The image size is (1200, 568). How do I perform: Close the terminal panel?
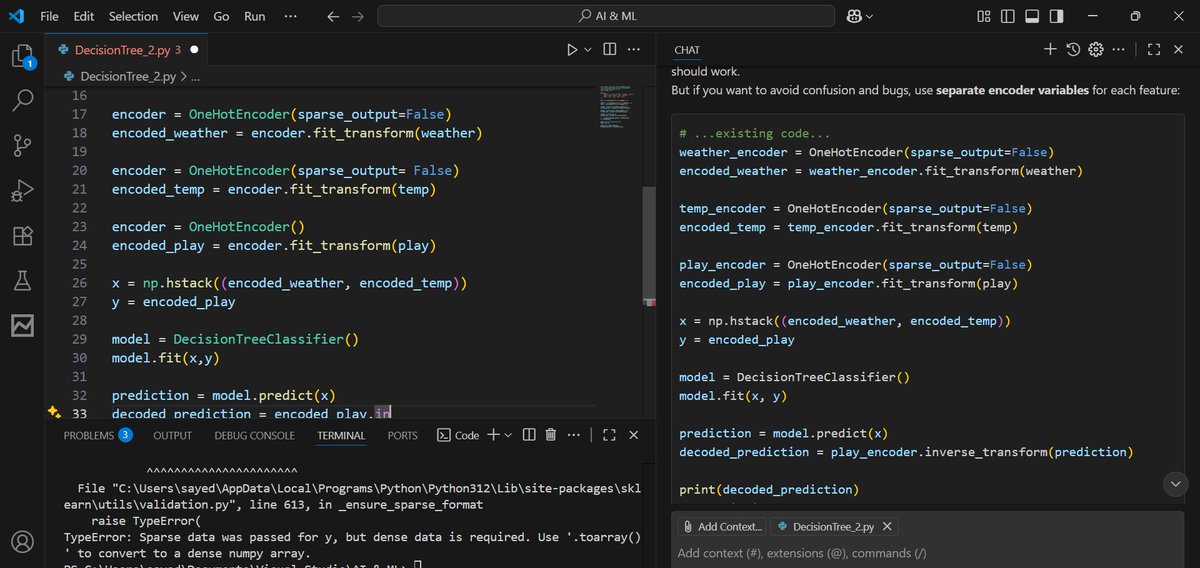pyautogui.click(x=634, y=435)
